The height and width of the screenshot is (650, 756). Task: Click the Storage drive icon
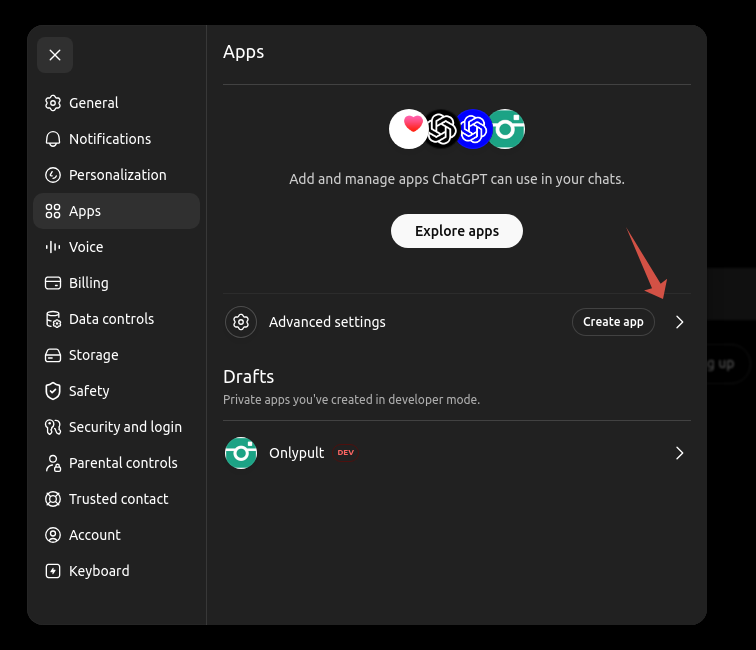tap(53, 355)
